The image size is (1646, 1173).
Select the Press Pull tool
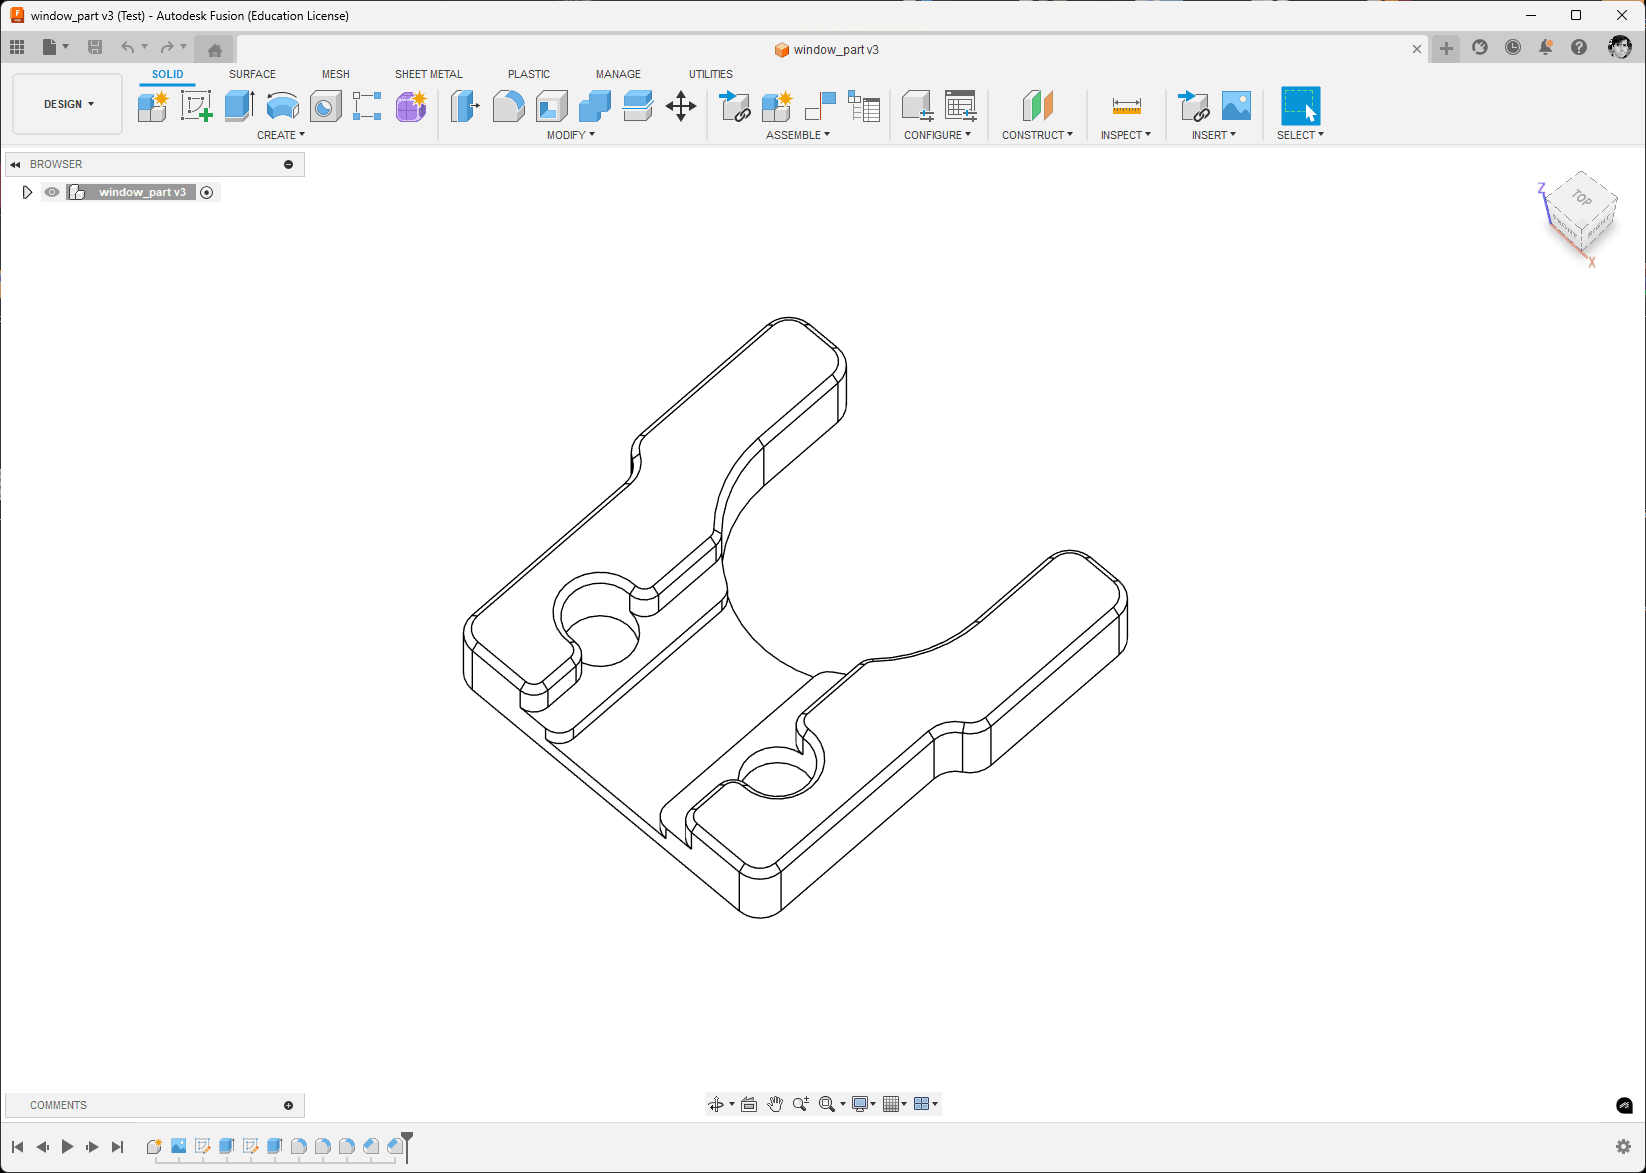point(465,106)
